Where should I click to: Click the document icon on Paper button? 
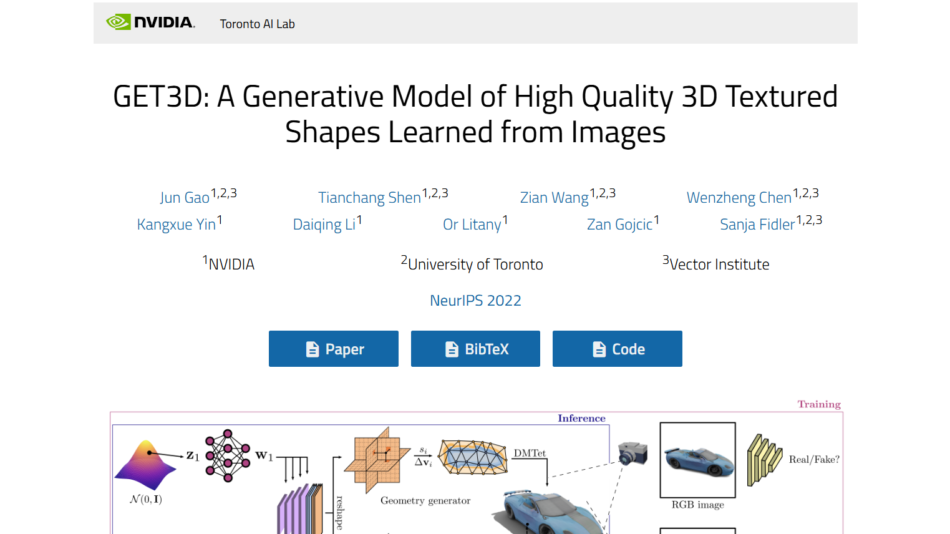pyautogui.click(x=312, y=349)
